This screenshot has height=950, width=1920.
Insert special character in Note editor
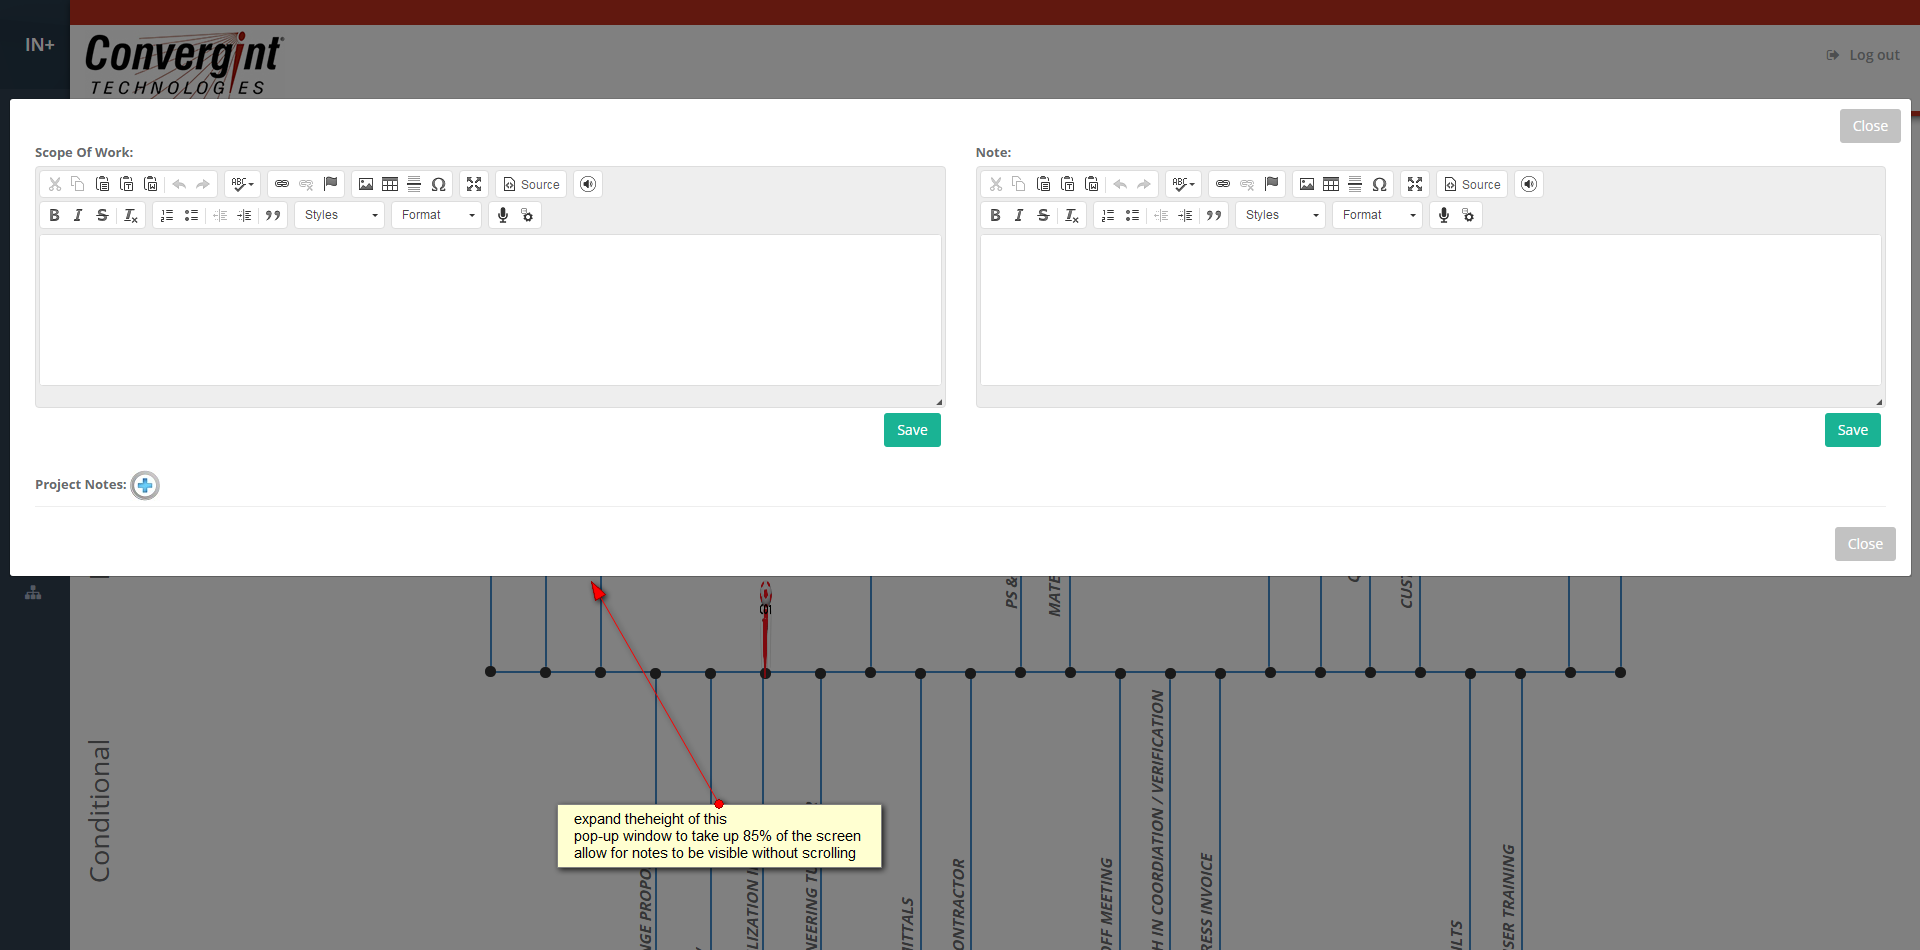point(1379,184)
